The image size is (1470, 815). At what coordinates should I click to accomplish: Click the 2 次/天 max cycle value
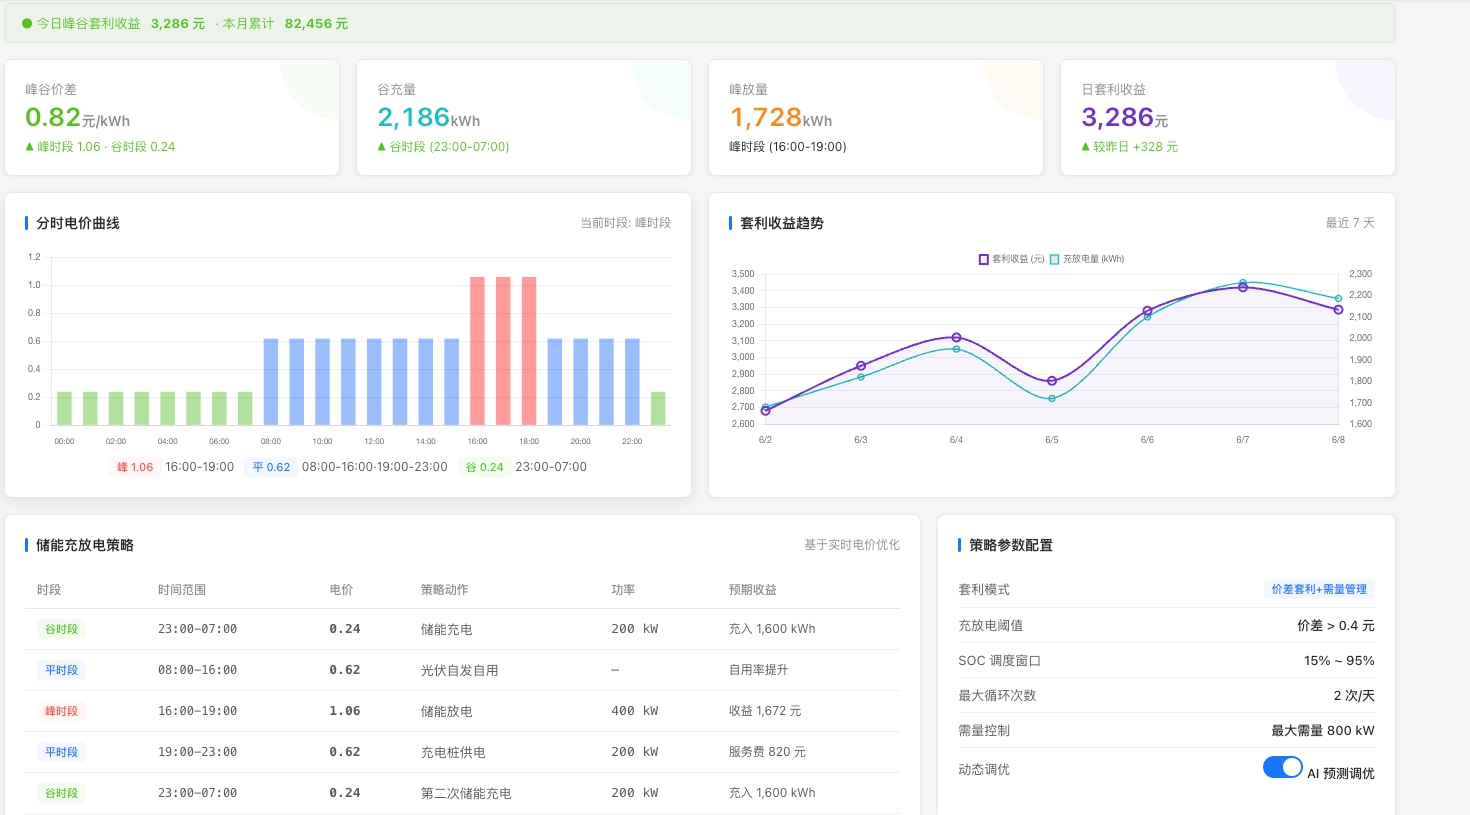[1354, 696]
